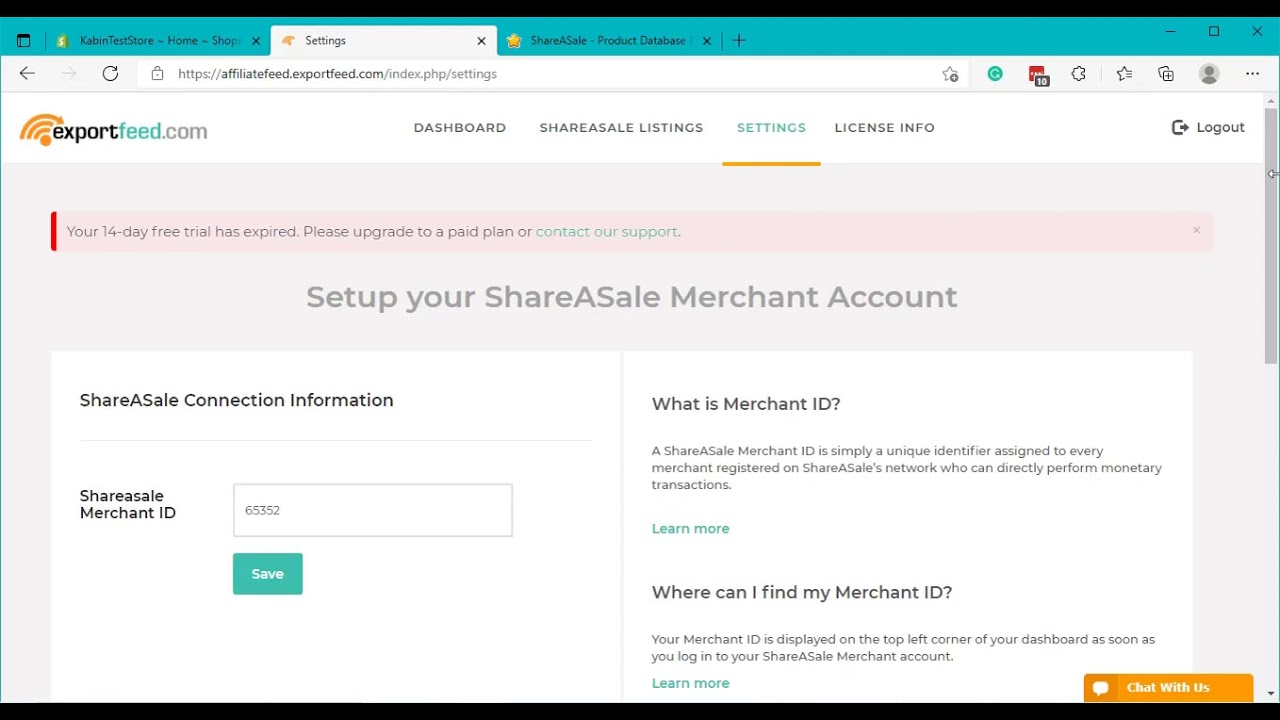
Task: Select the Settings browser tab
Action: [384, 41]
